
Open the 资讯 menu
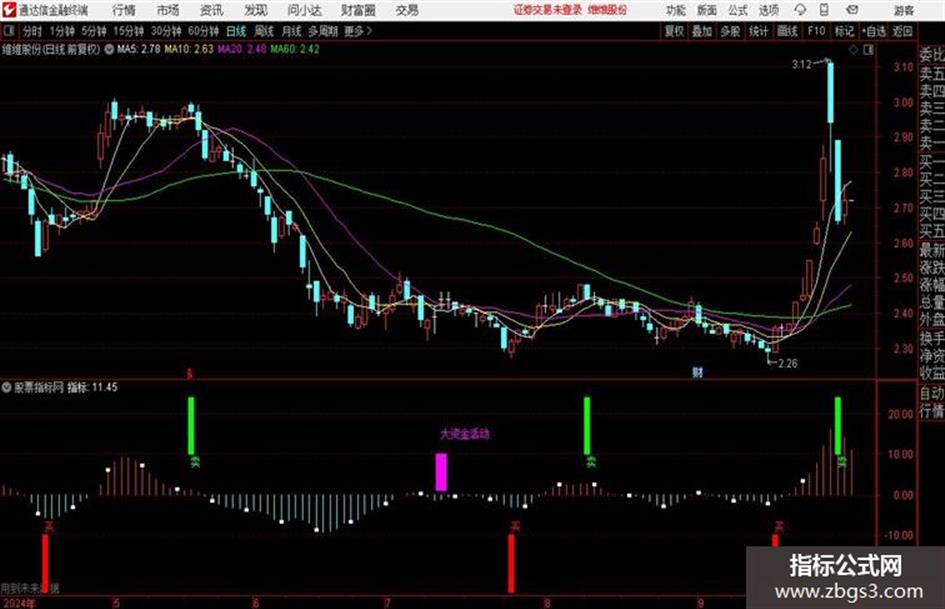[x=212, y=10]
